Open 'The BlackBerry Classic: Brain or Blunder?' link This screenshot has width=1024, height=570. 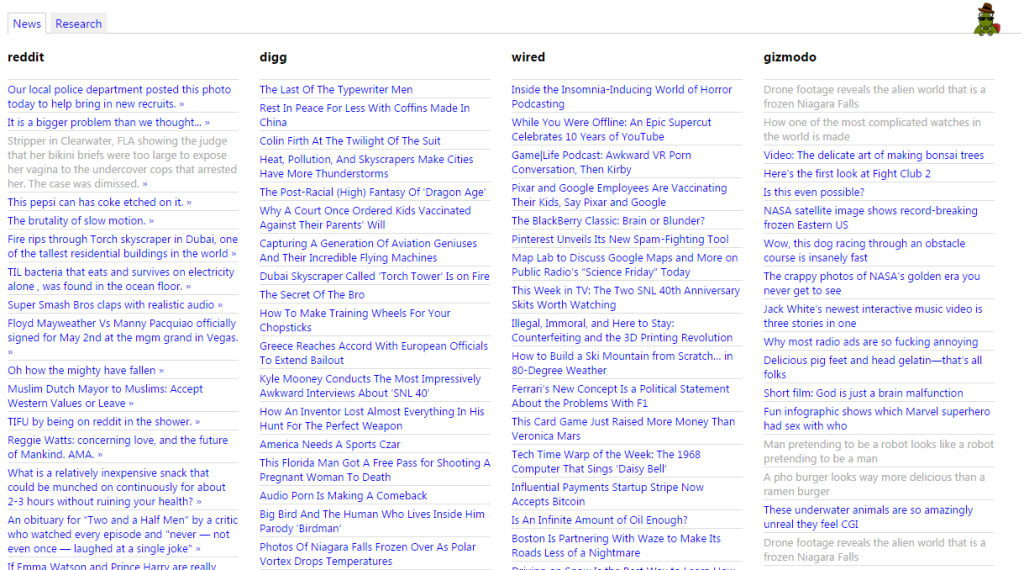[x=608, y=221]
